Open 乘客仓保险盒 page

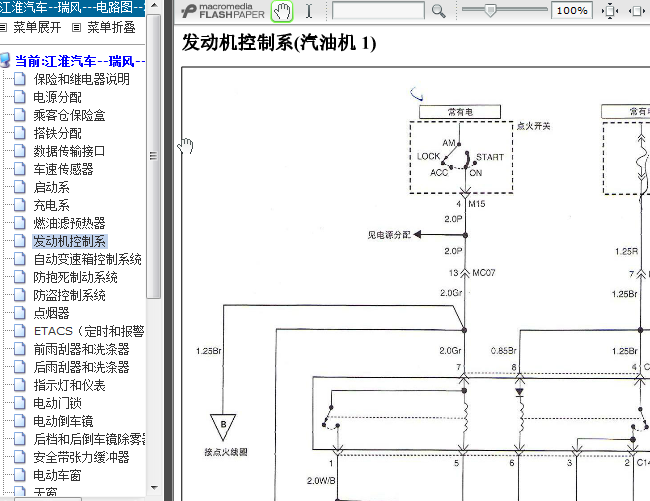pyautogui.click(x=69, y=115)
